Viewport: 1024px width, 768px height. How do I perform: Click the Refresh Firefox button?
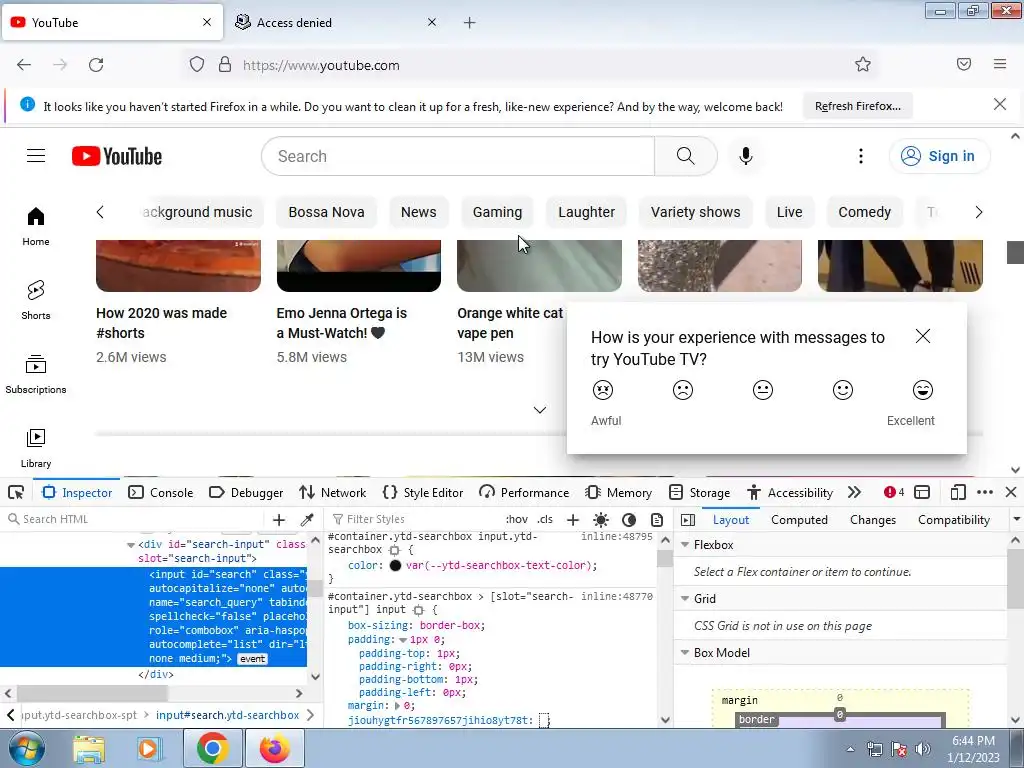pyautogui.click(x=857, y=106)
